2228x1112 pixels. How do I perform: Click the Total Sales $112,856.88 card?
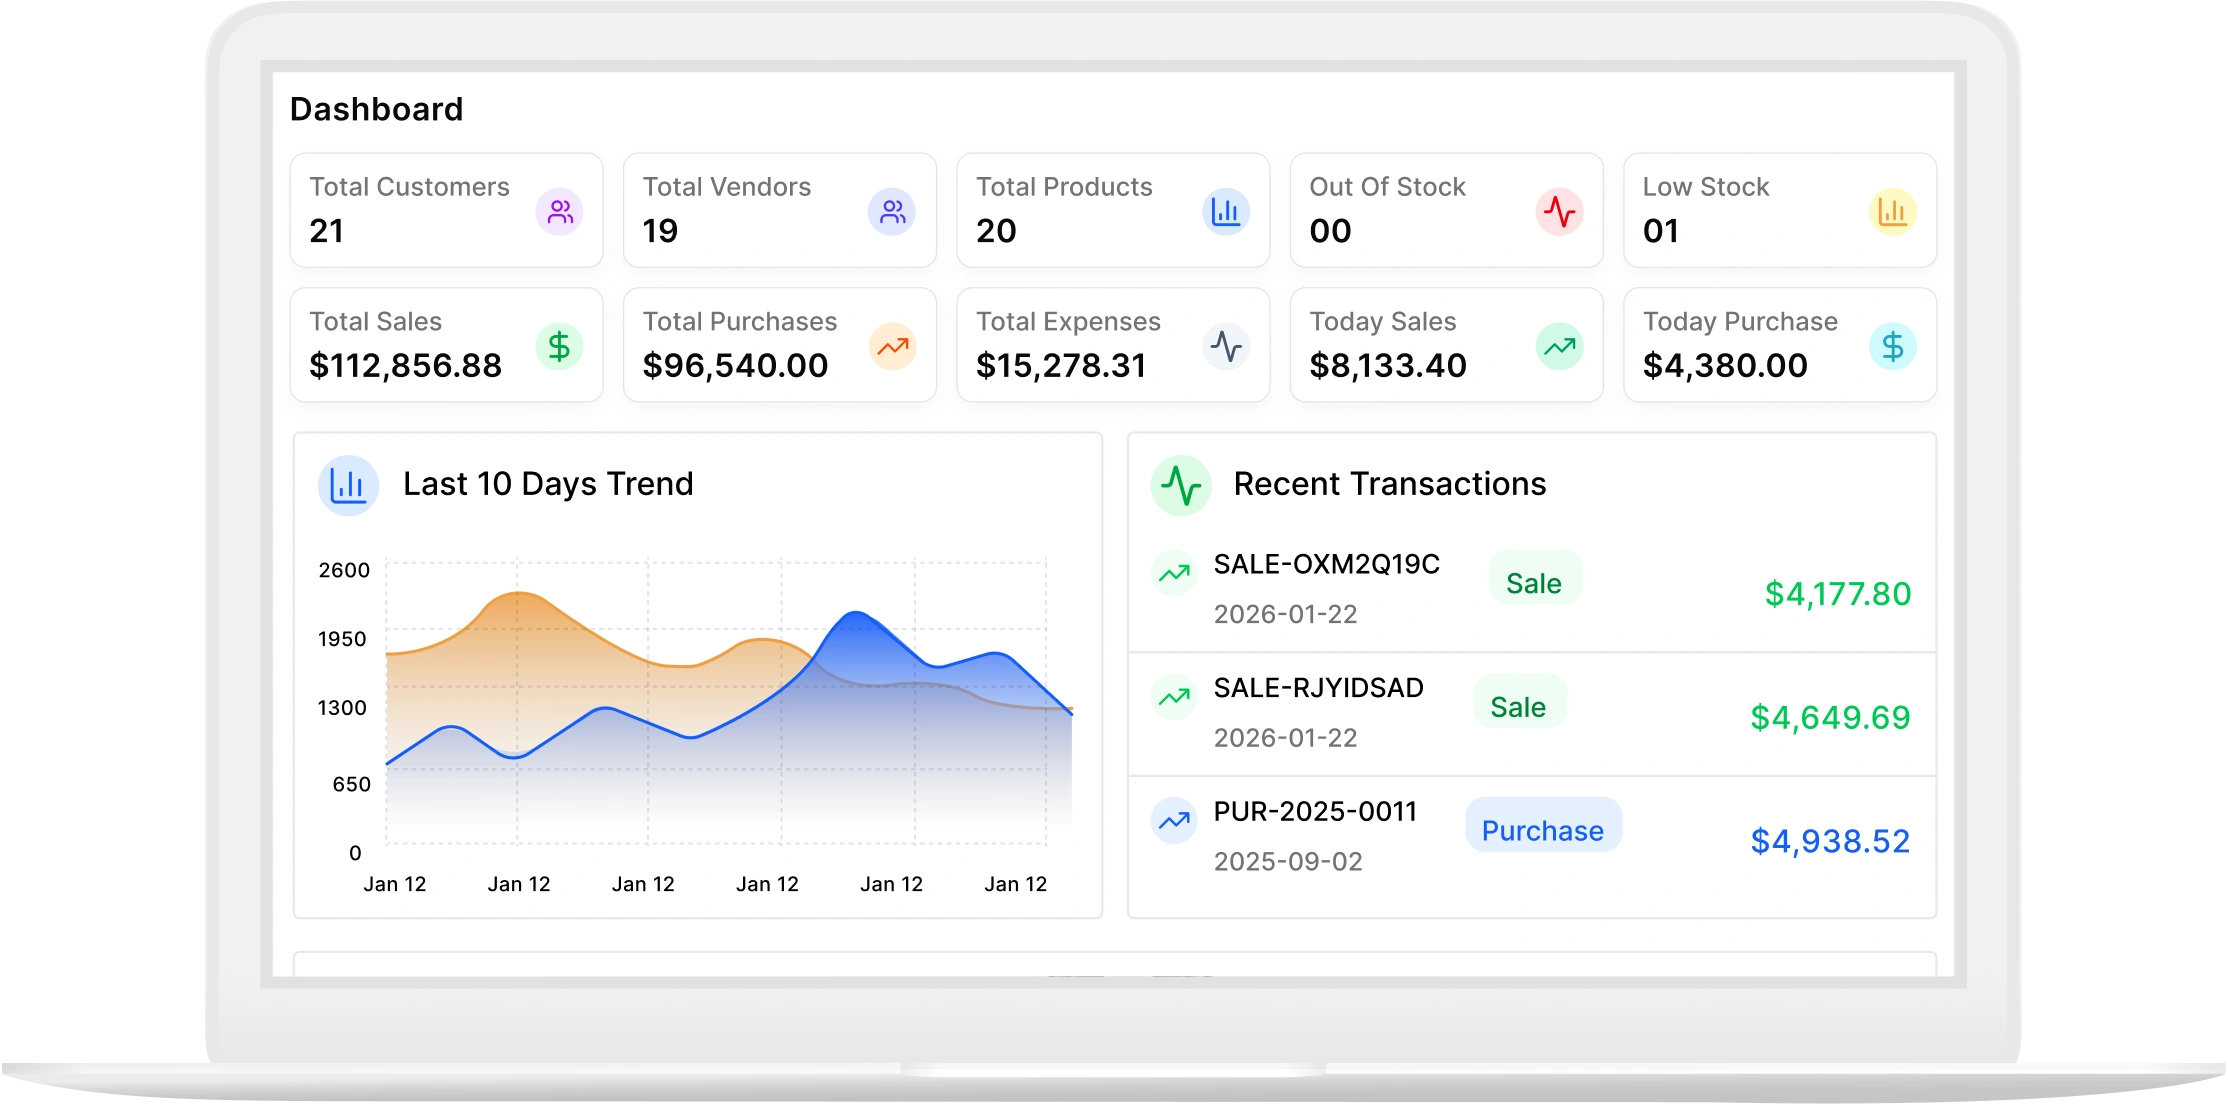[446, 345]
